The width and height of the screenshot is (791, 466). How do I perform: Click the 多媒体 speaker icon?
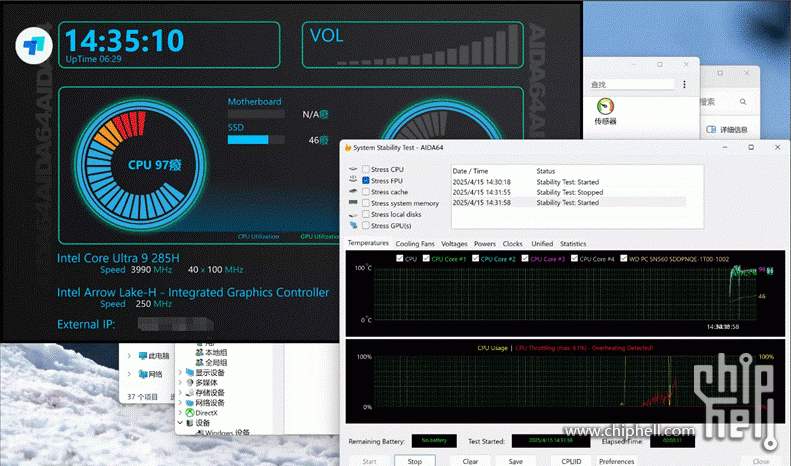190,383
